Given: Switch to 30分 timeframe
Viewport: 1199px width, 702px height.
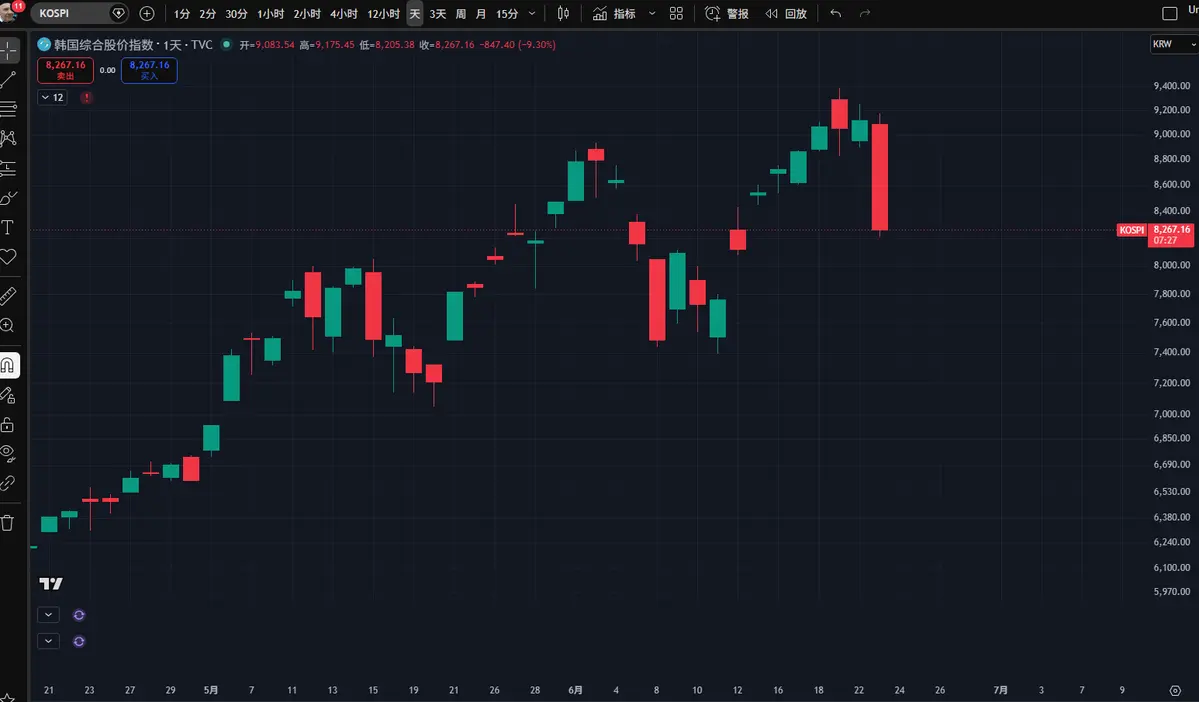Looking at the screenshot, I should point(236,14).
